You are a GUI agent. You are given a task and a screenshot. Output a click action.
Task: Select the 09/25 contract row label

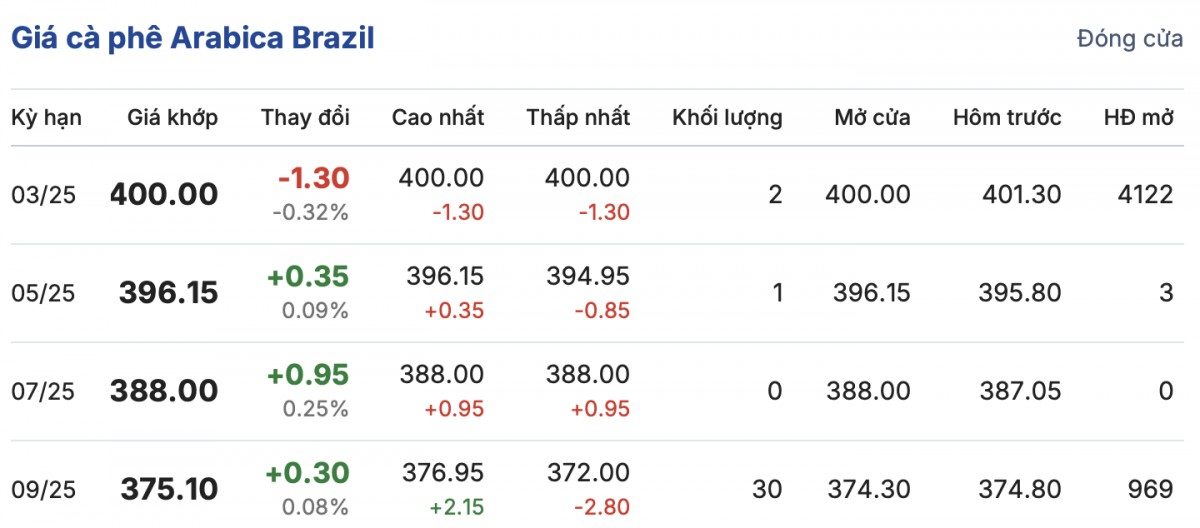tap(42, 489)
